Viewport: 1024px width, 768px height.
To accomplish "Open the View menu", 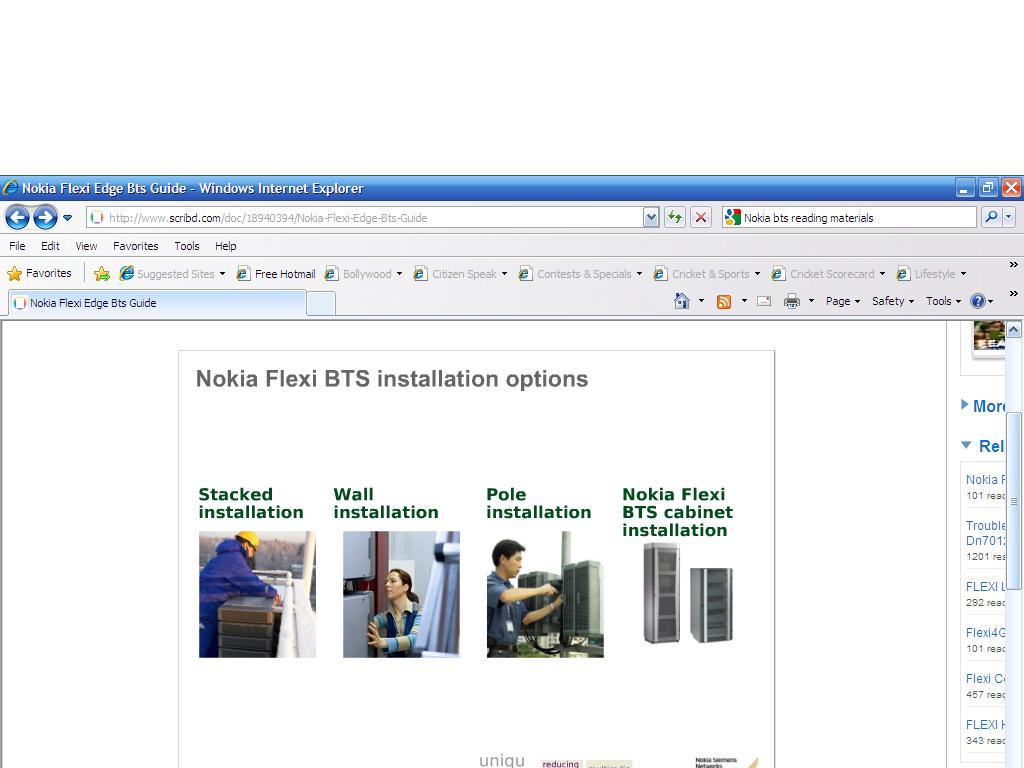I will tap(86, 246).
